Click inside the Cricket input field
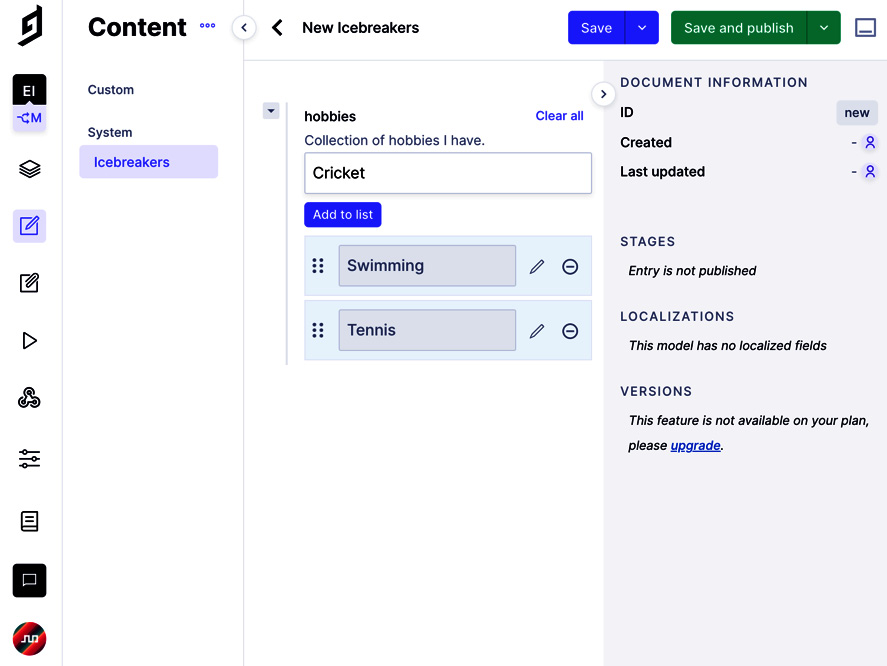 (447, 173)
